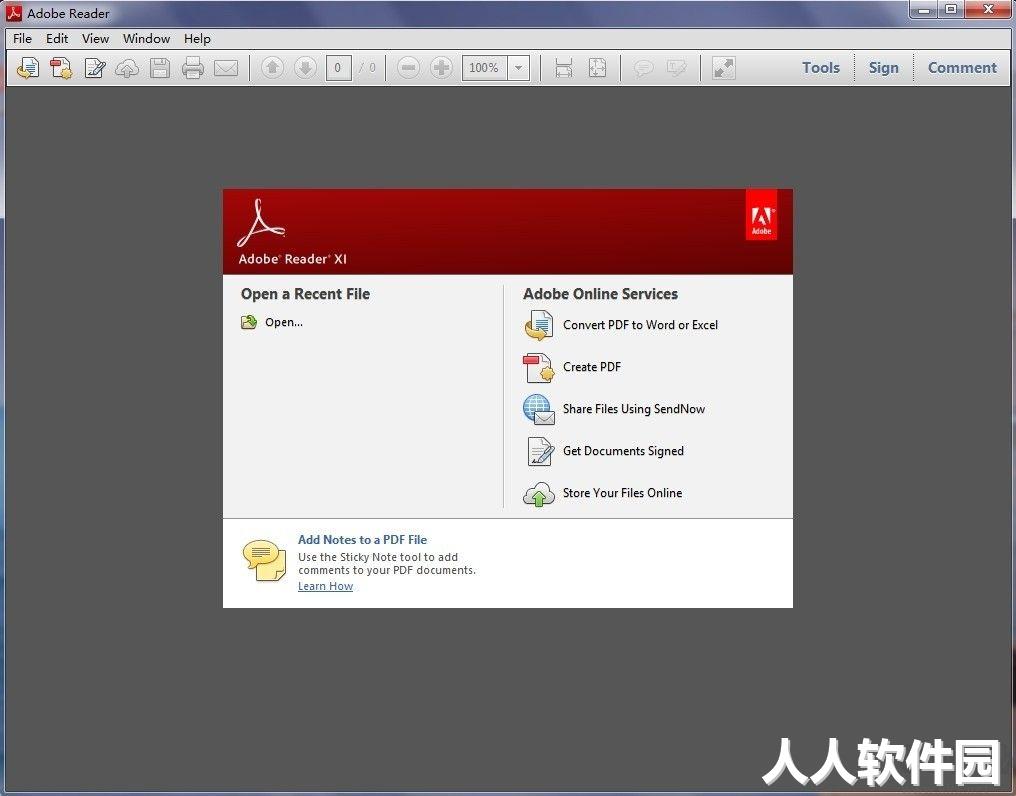The width and height of the screenshot is (1016, 796).
Task: Click the Learn How link
Action: pyautogui.click(x=325, y=586)
